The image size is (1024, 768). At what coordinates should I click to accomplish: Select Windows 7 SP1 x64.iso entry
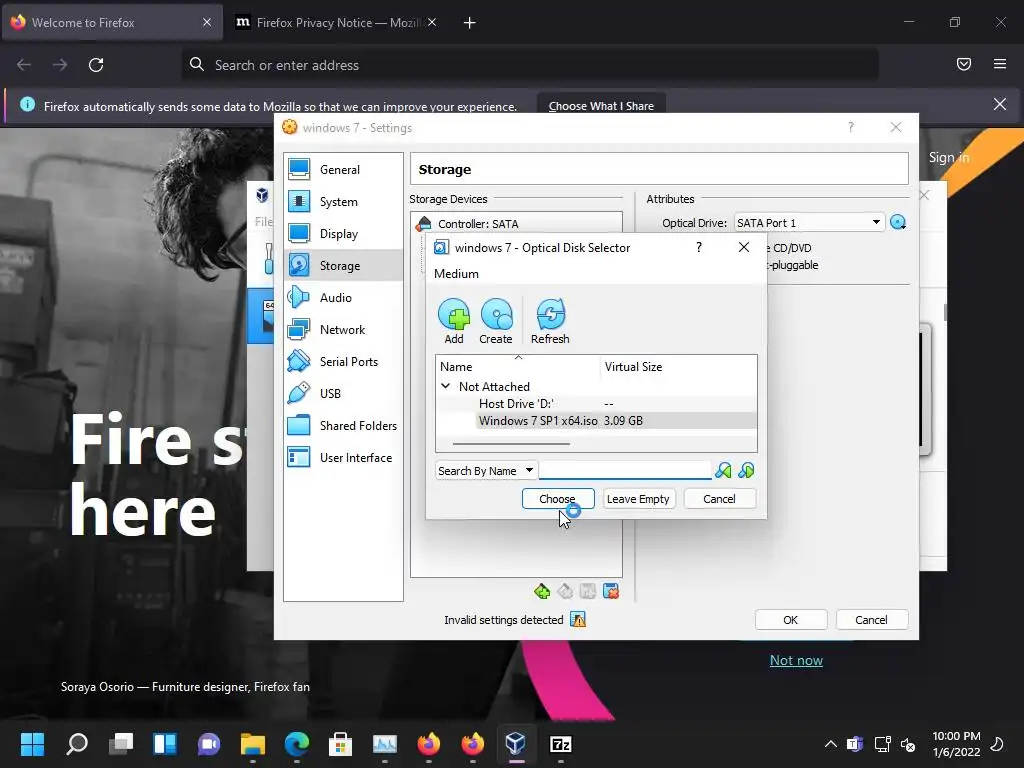[538, 421]
